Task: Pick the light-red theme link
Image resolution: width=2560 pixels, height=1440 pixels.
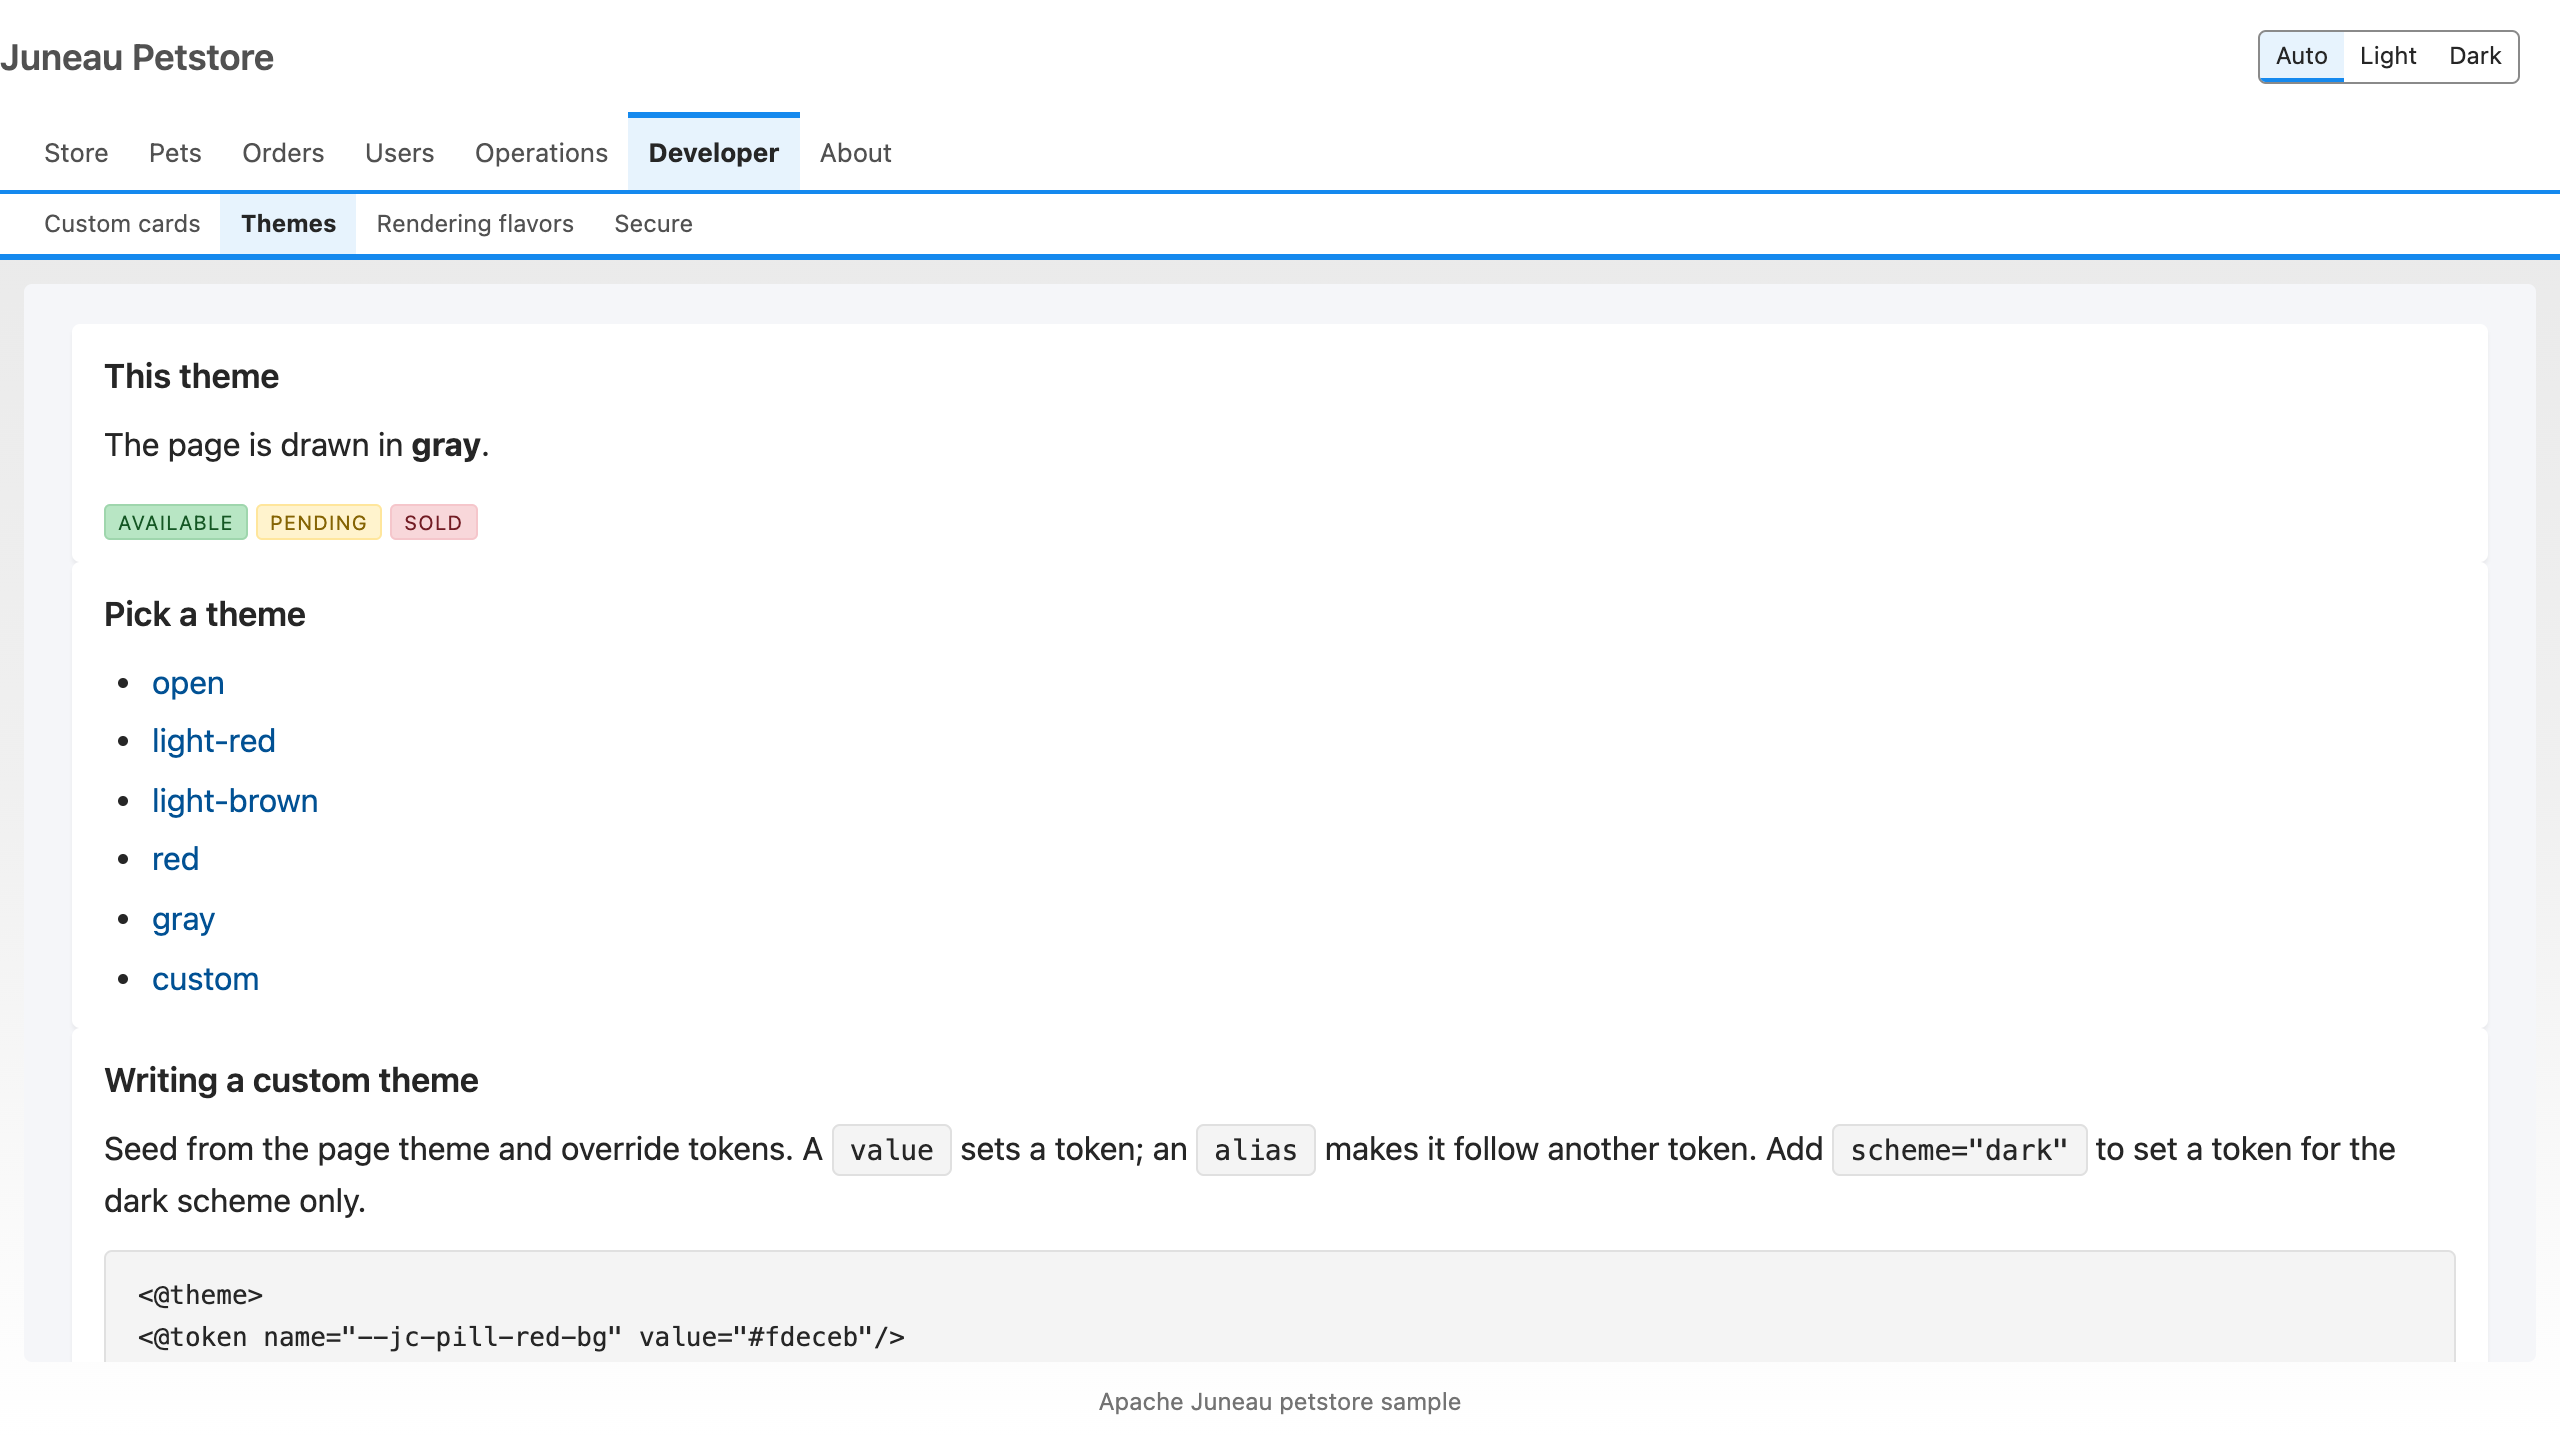Action: [x=213, y=742]
